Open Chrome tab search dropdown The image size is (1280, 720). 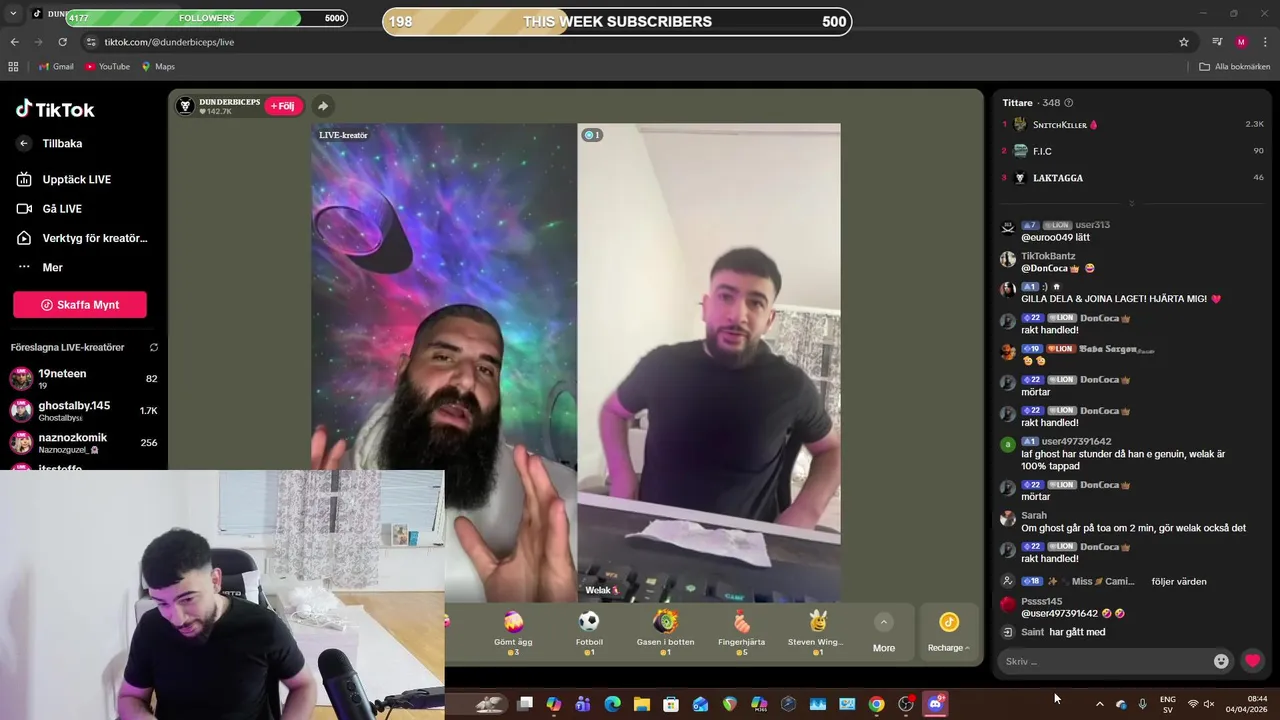click(14, 14)
